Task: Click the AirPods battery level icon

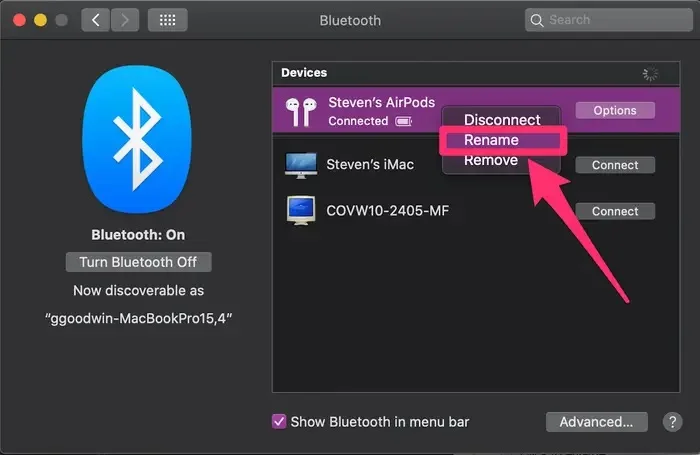Action: click(x=404, y=122)
